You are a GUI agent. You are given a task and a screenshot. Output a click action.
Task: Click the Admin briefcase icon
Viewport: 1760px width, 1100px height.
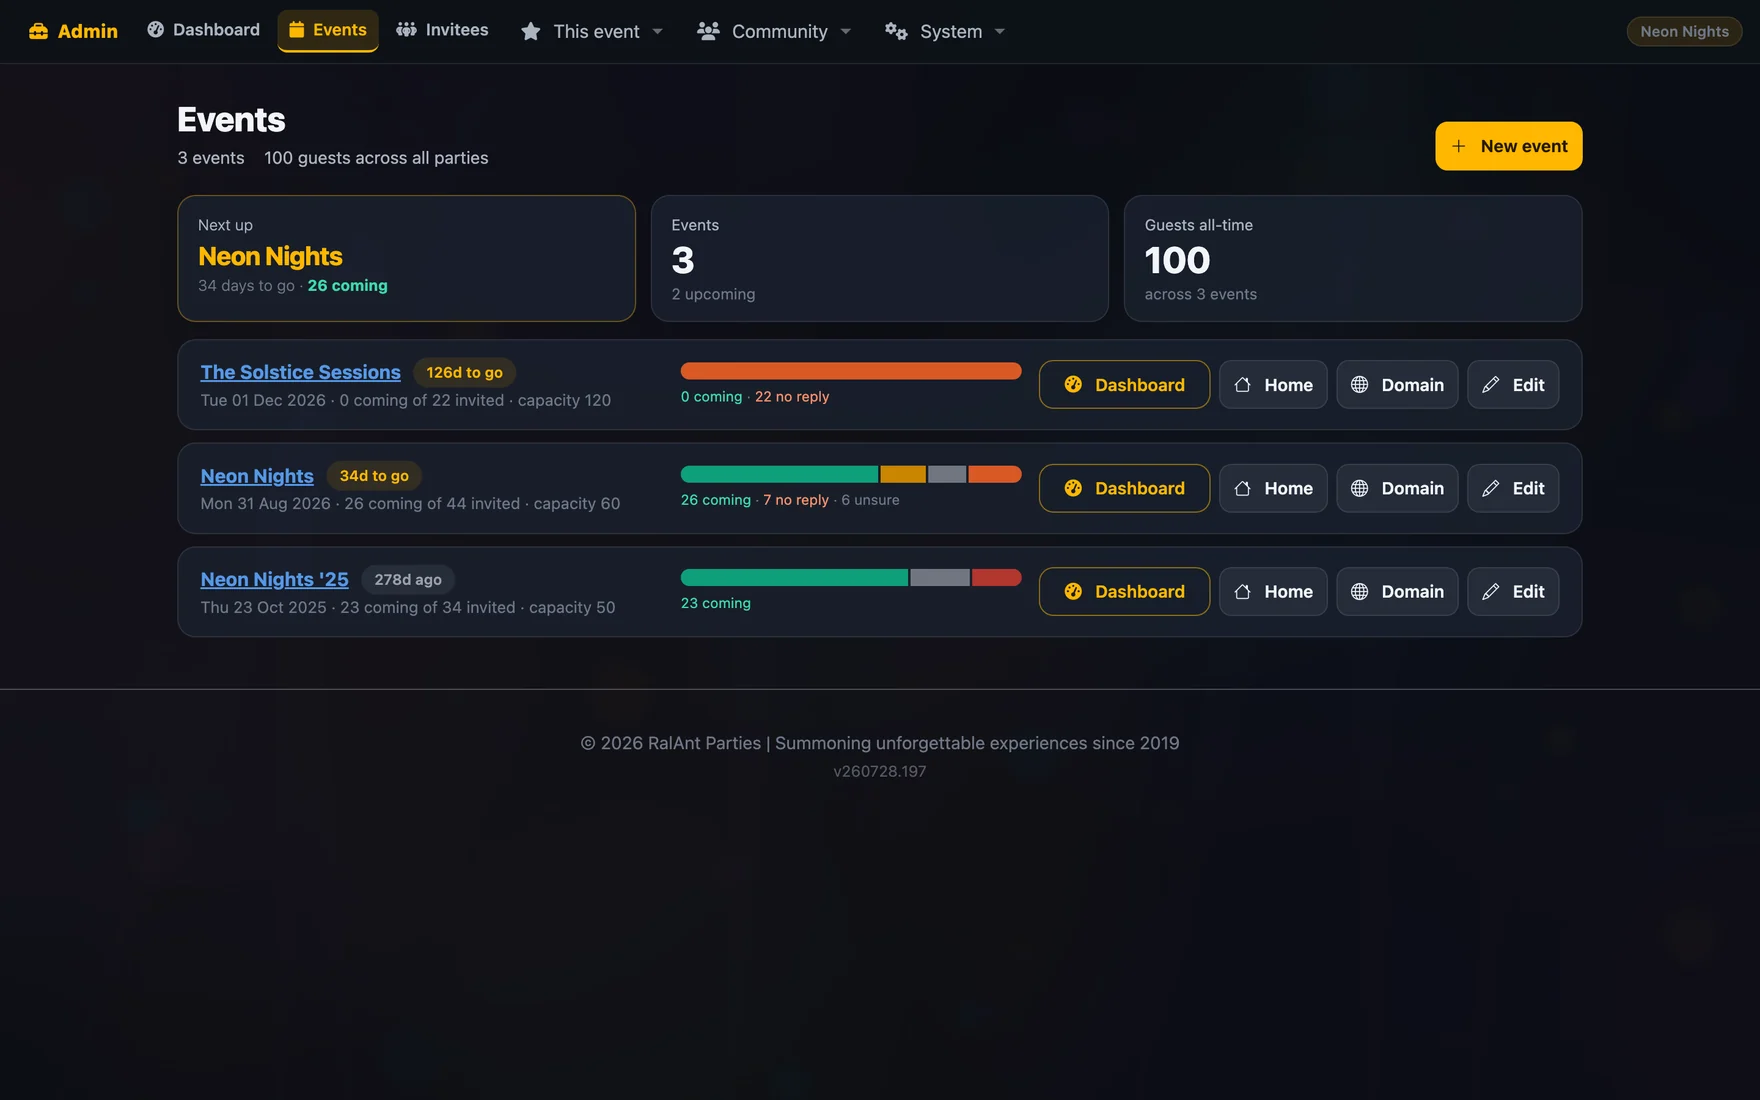(38, 31)
